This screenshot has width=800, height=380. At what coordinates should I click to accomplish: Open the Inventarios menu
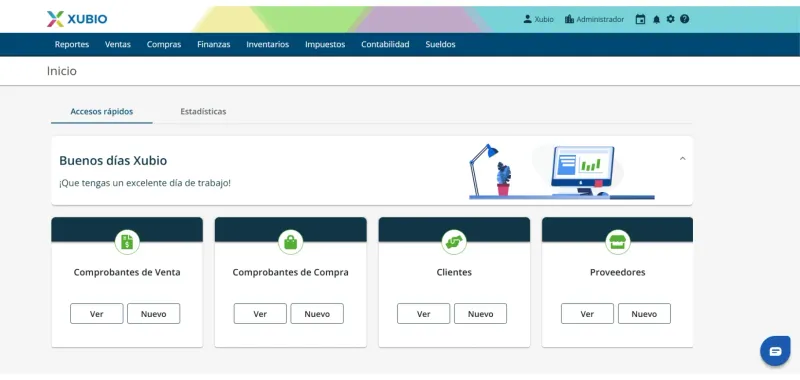point(268,44)
